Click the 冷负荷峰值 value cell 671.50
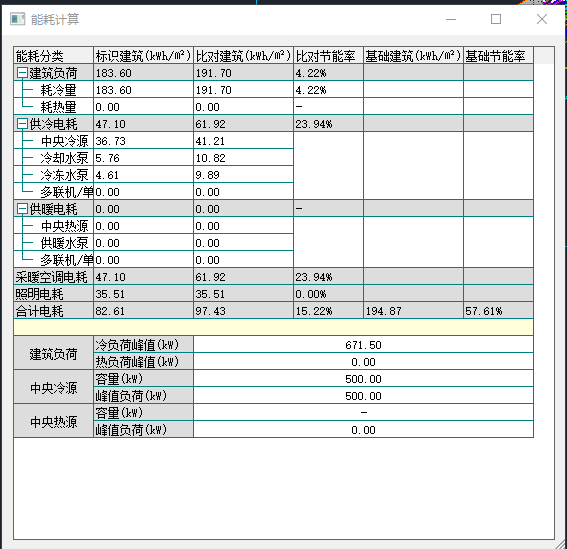Image resolution: width=567 pixels, height=549 pixels. pyautogui.click(x=363, y=345)
